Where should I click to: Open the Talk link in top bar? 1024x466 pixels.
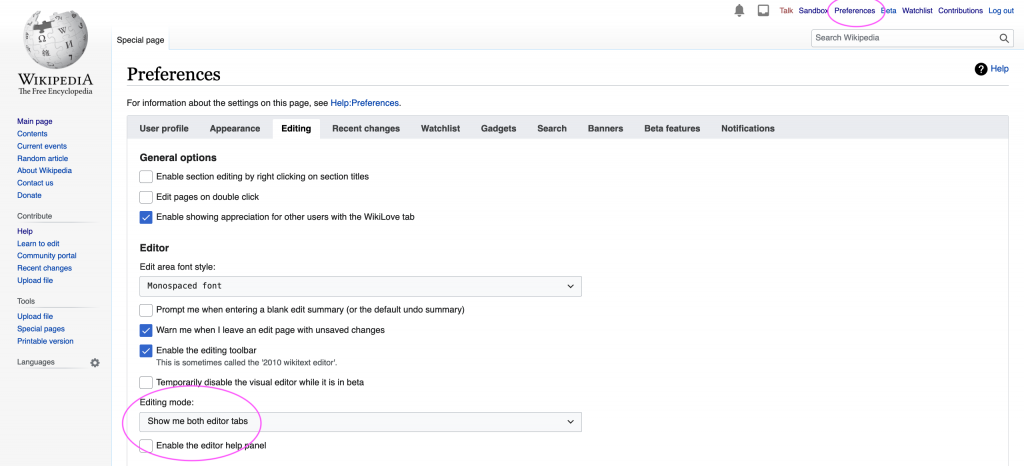786,11
